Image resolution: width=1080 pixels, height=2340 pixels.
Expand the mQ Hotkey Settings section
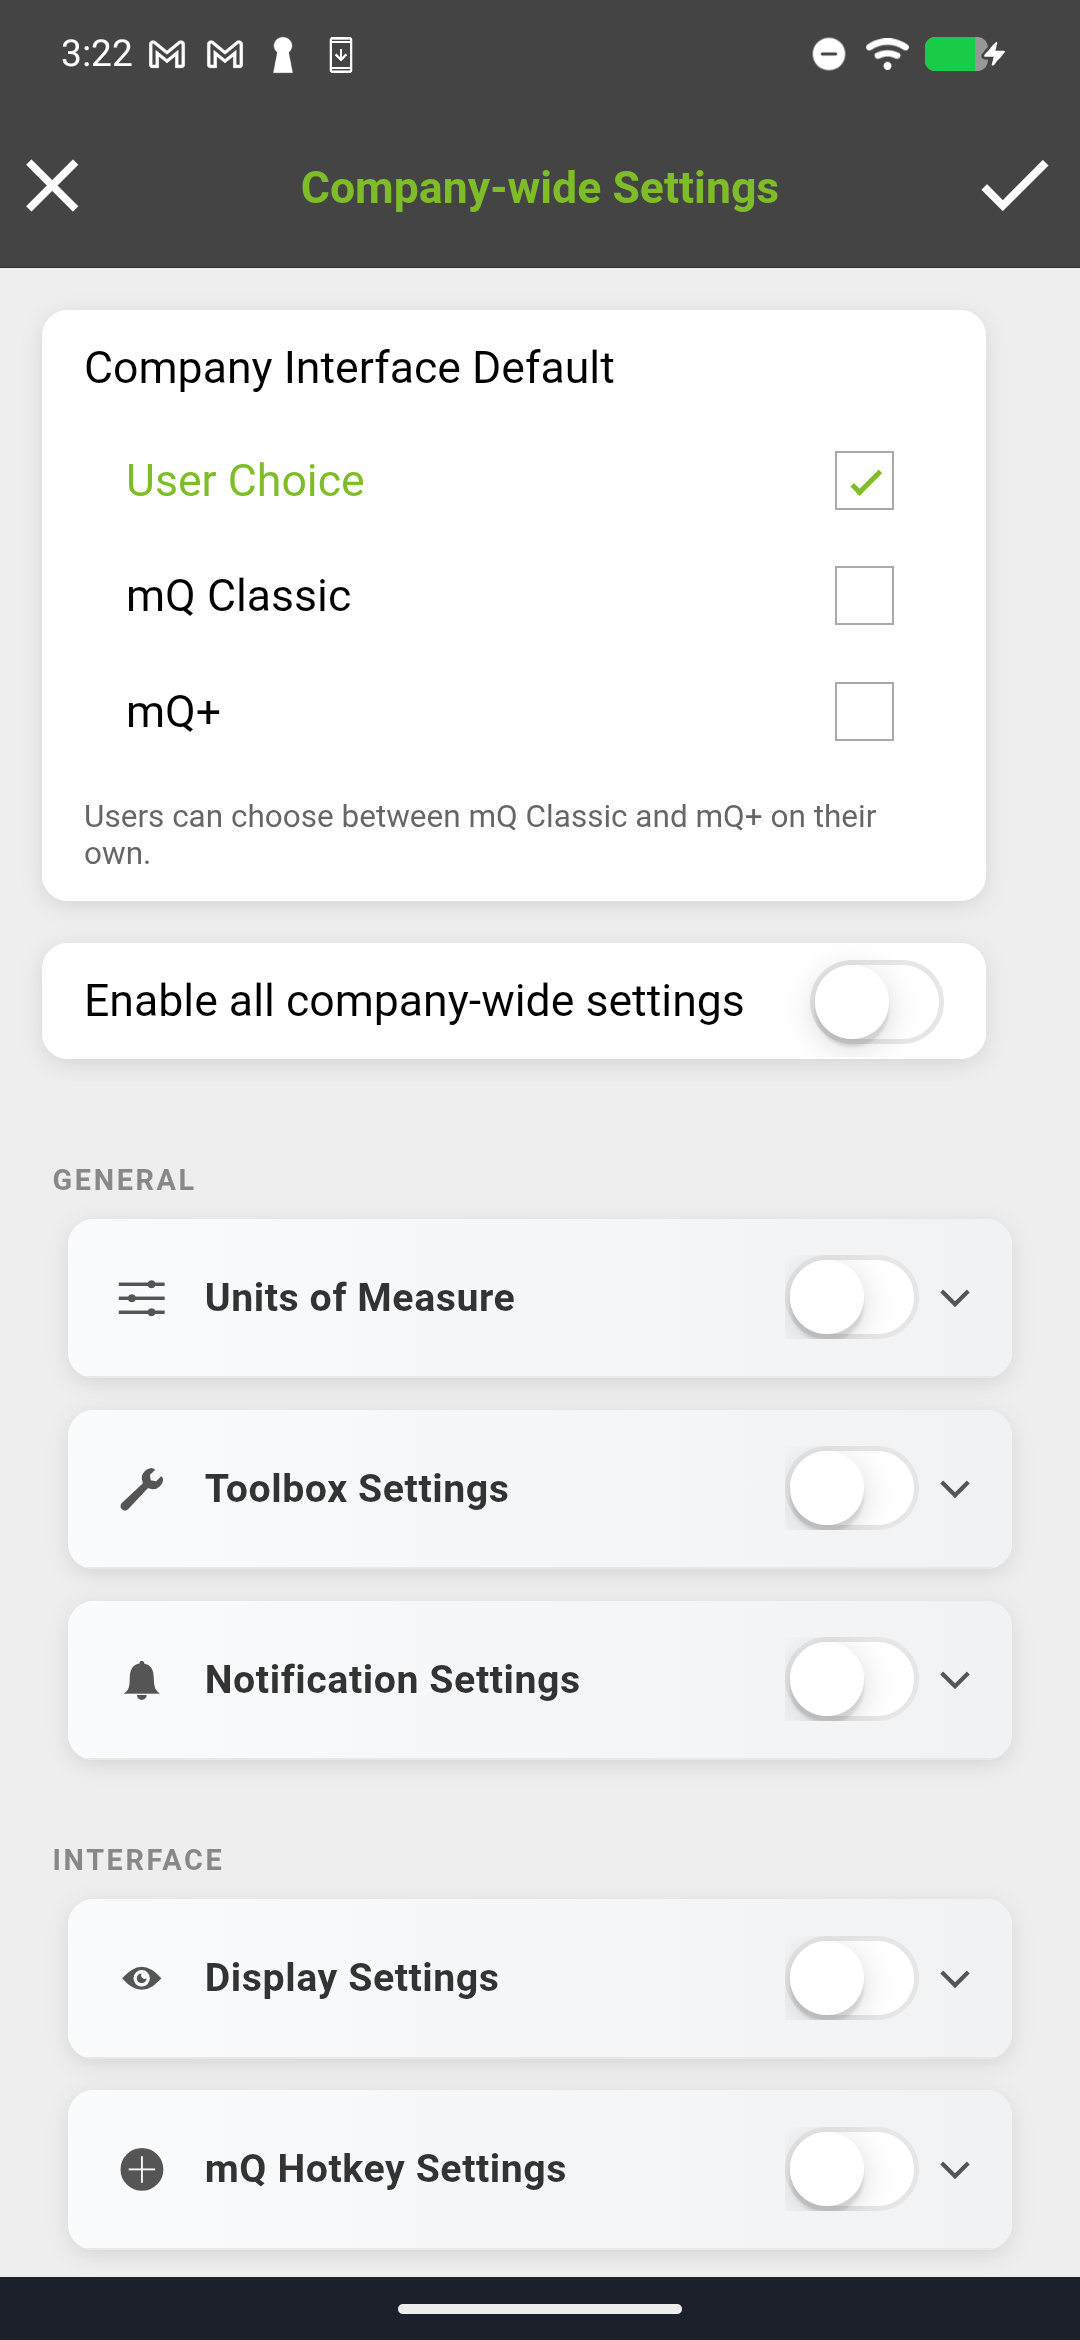pos(954,2169)
